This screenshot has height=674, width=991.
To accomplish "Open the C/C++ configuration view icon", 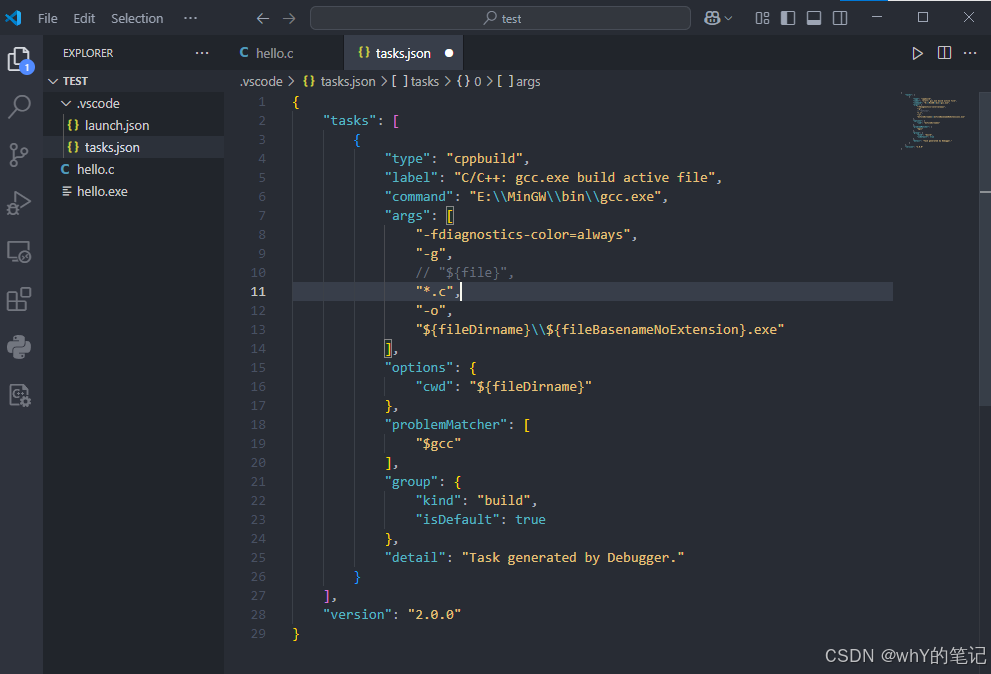I will (20, 396).
